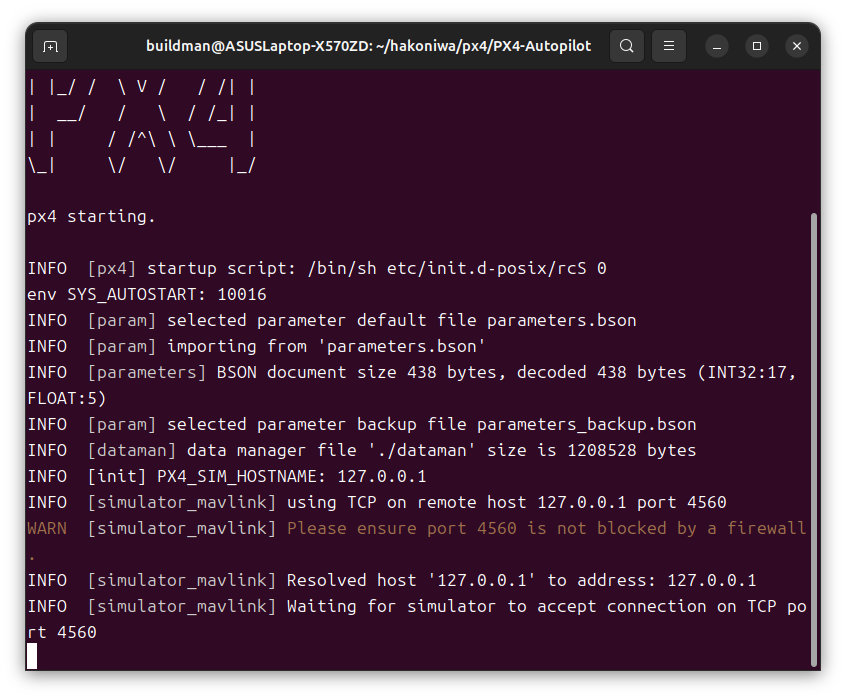Click the startup script rcS line
The width and height of the screenshot is (846, 699).
317,268
